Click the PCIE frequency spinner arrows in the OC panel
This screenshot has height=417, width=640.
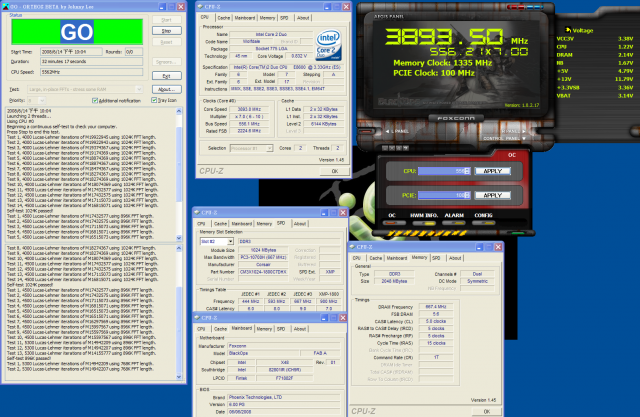coord(467,195)
